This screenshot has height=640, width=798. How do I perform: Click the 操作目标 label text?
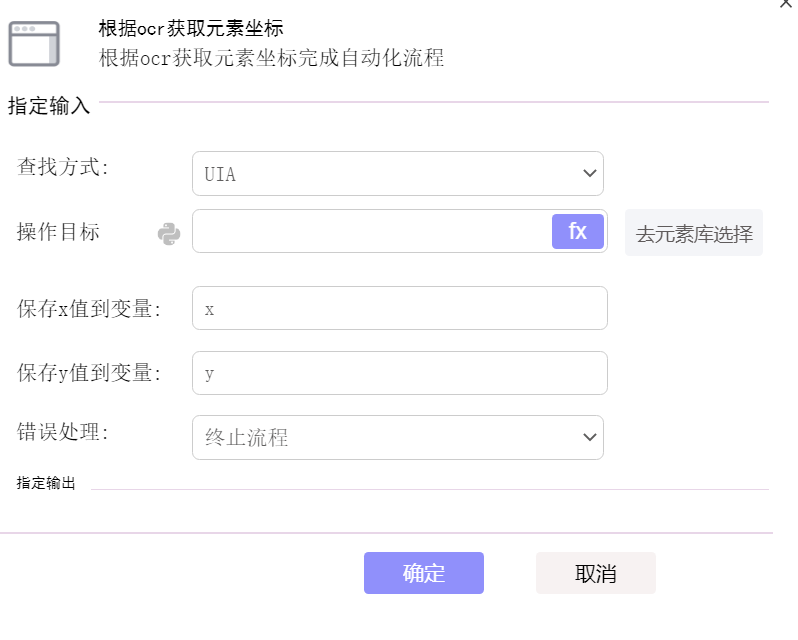(x=58, y=232)
